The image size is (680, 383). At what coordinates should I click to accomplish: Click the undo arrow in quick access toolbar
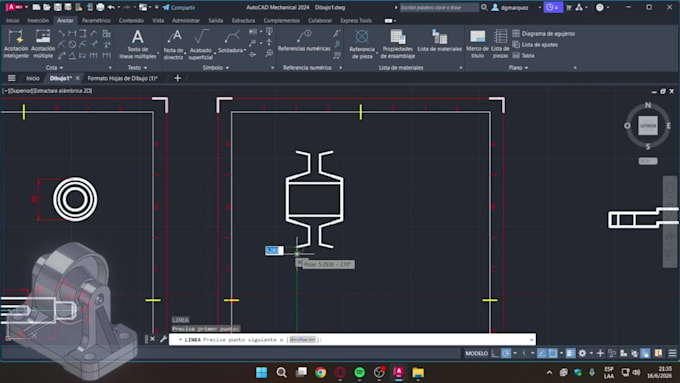coord(111,7)
